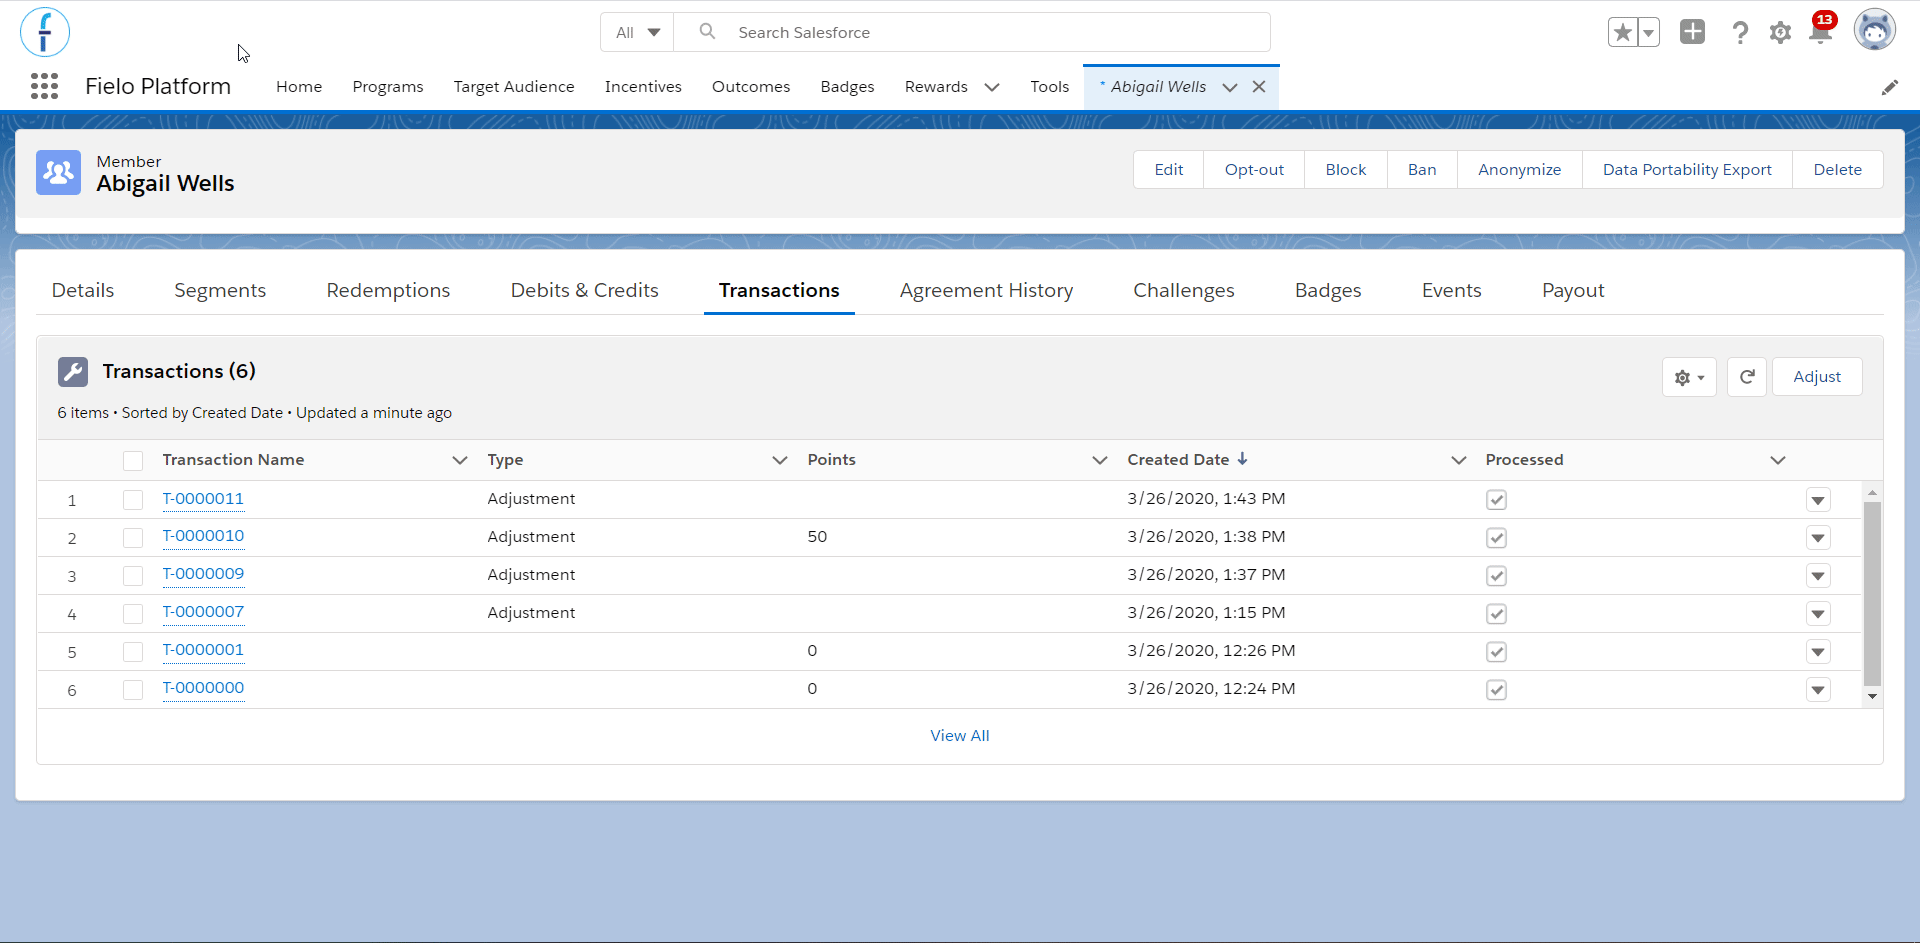The image size is (1920, 943).
Task: Open the notifications bell
Action: click(x=1820, y=33)
